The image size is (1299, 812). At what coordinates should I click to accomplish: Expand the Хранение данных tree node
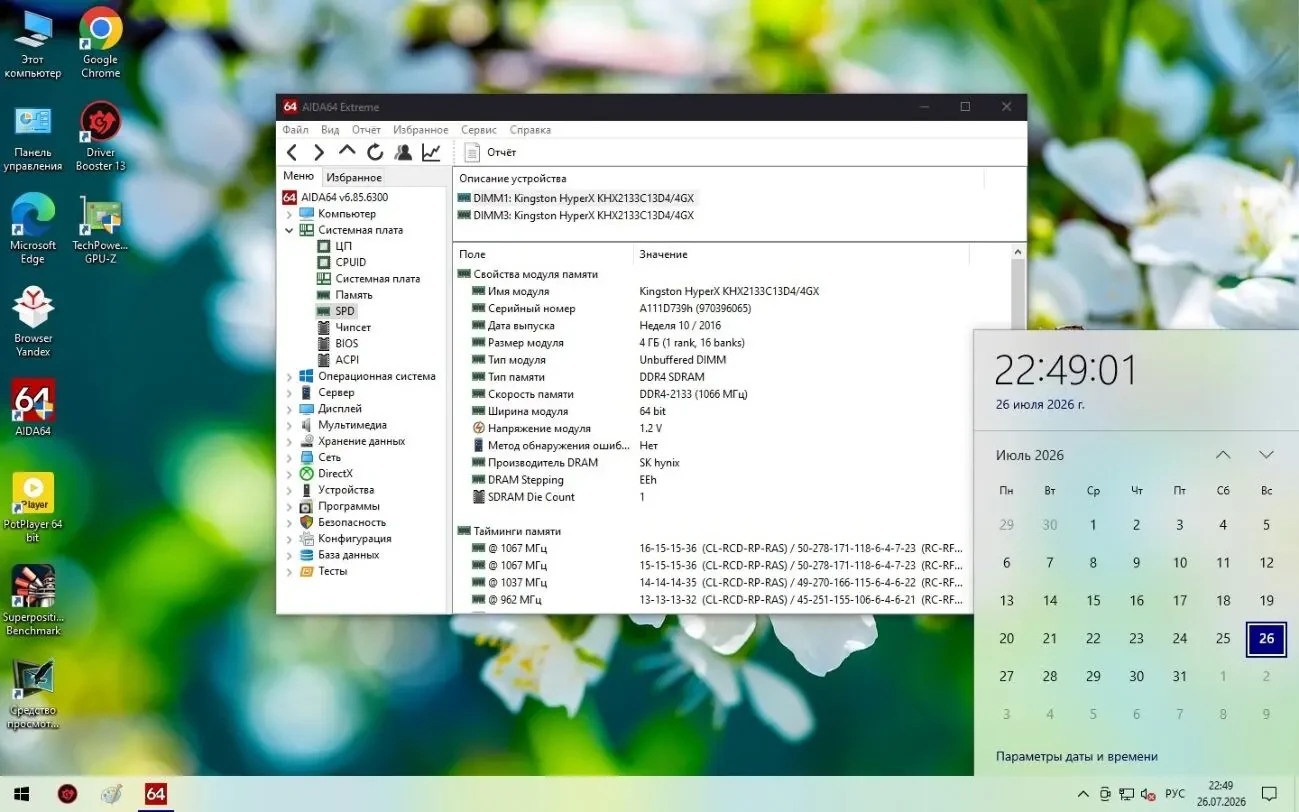click(x=290, y=441)
